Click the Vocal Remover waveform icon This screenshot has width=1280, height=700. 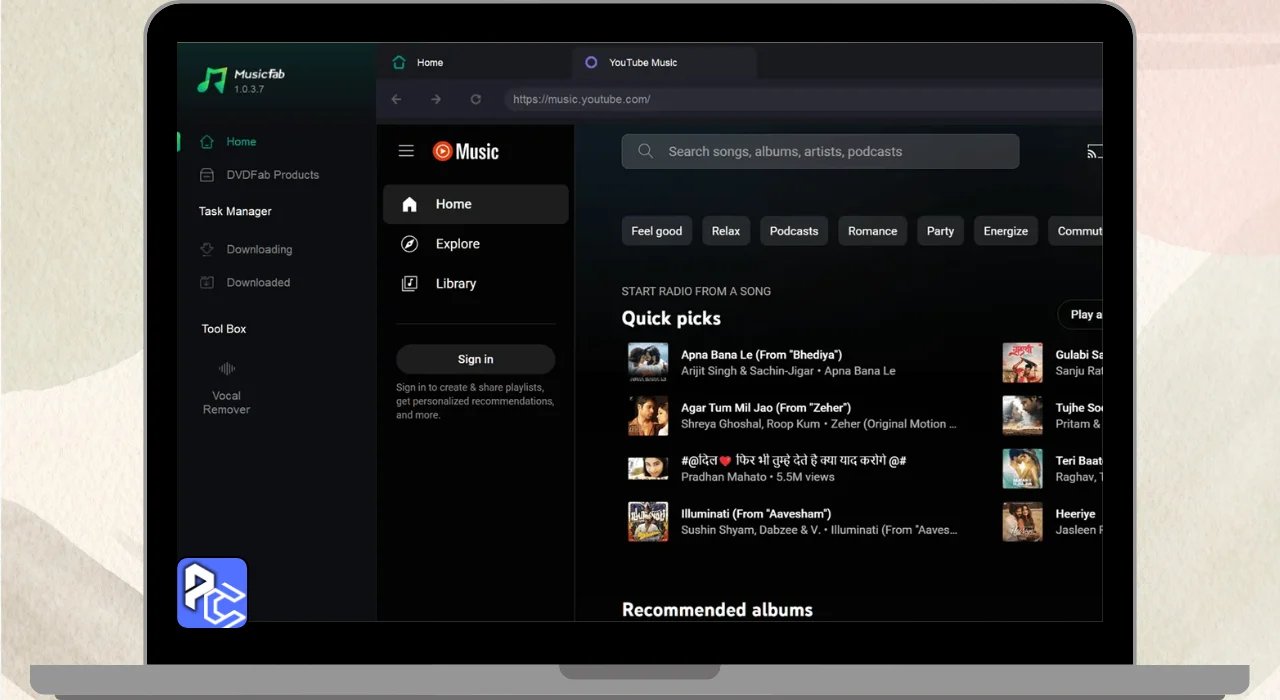pyautogui.click(x=227, y=369)
